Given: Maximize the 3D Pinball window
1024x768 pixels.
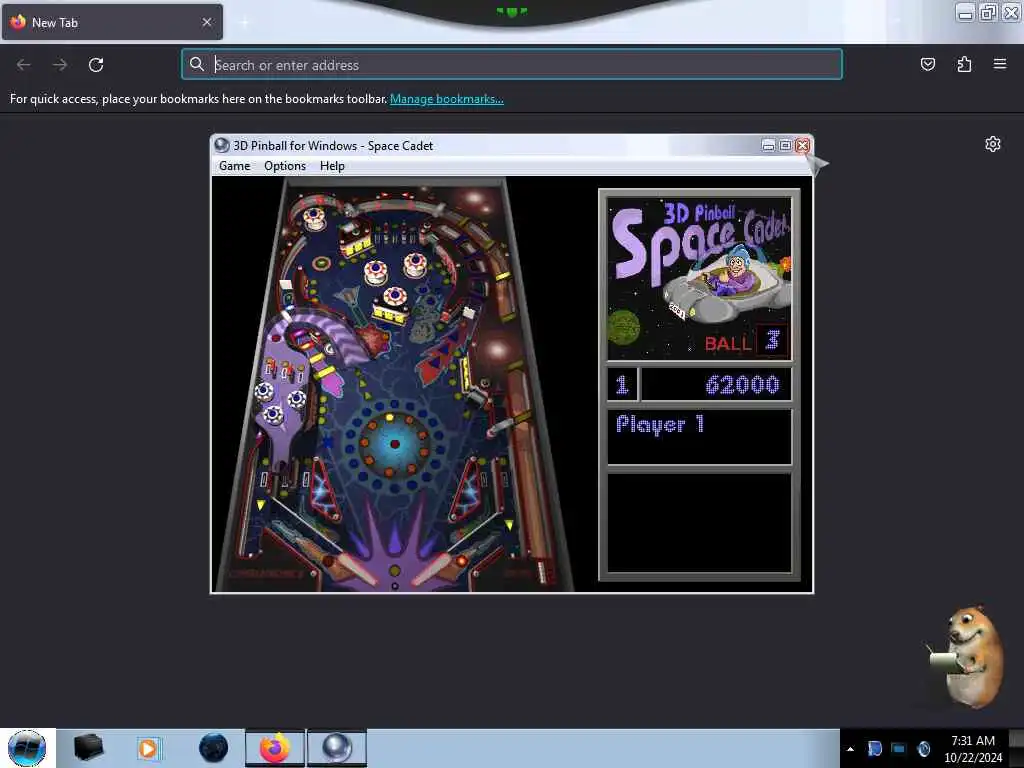Looking at the screenshot, I should pos(785,145).
